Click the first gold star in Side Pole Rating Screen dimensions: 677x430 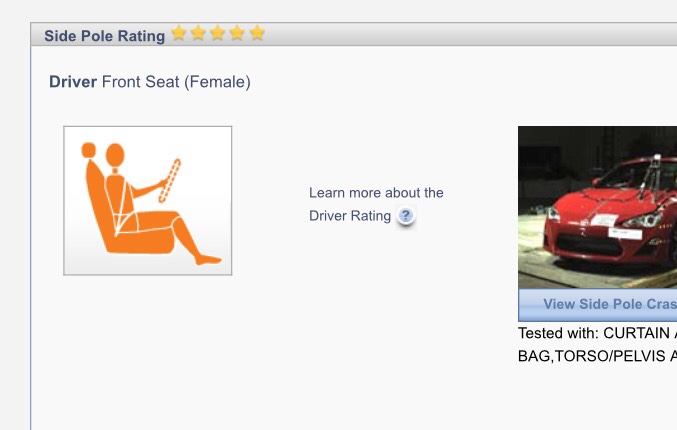(x=179, y=34)
